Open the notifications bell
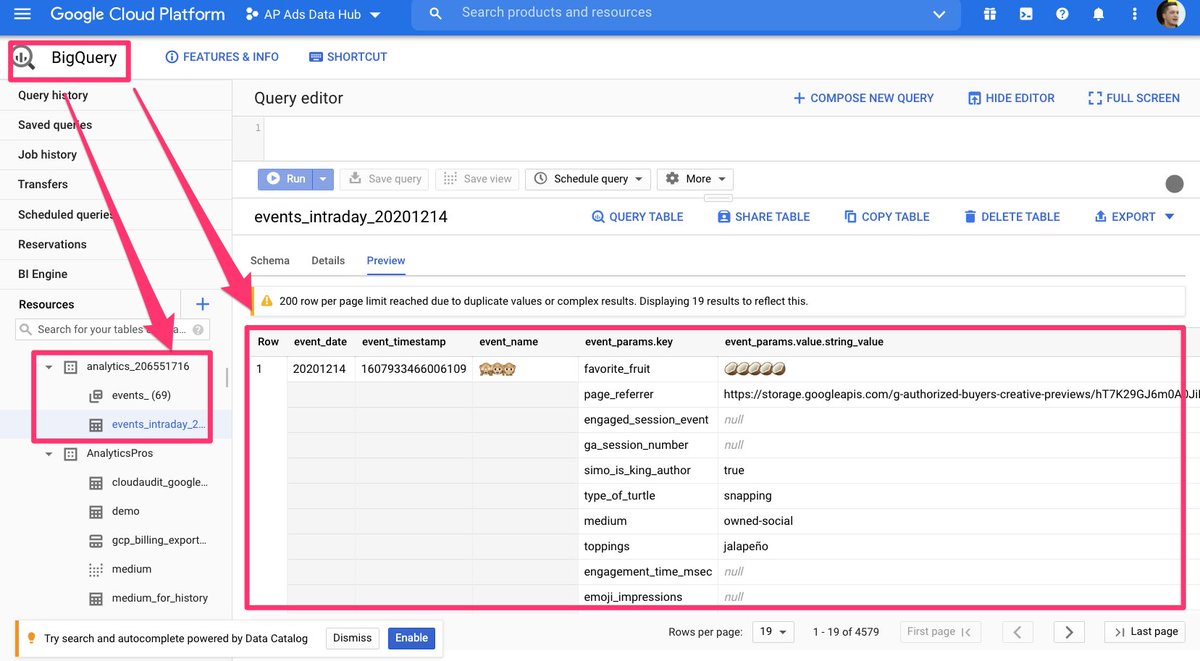 tap(1099, 14)
